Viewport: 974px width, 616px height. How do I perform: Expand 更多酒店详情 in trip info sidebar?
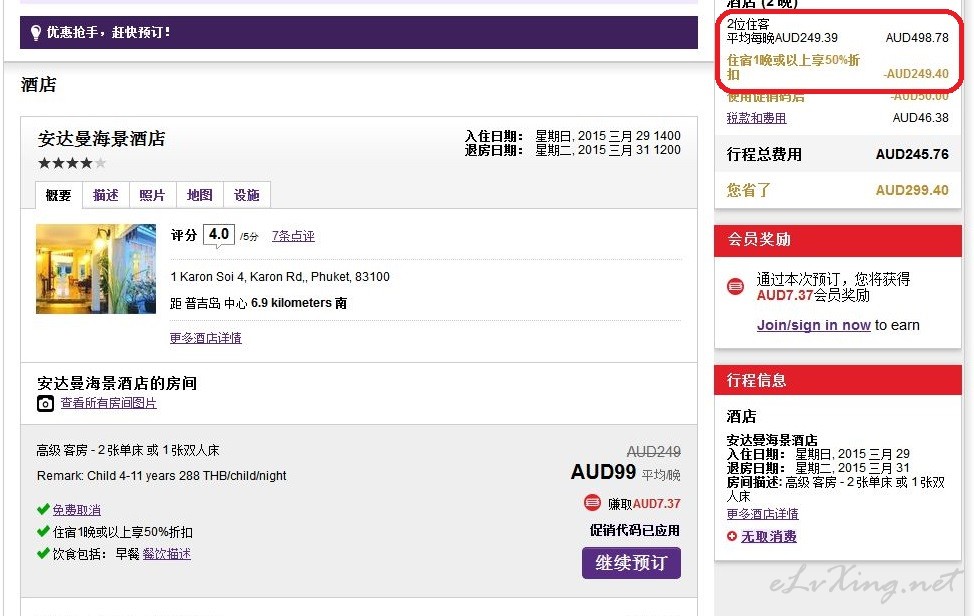[762, 514]
